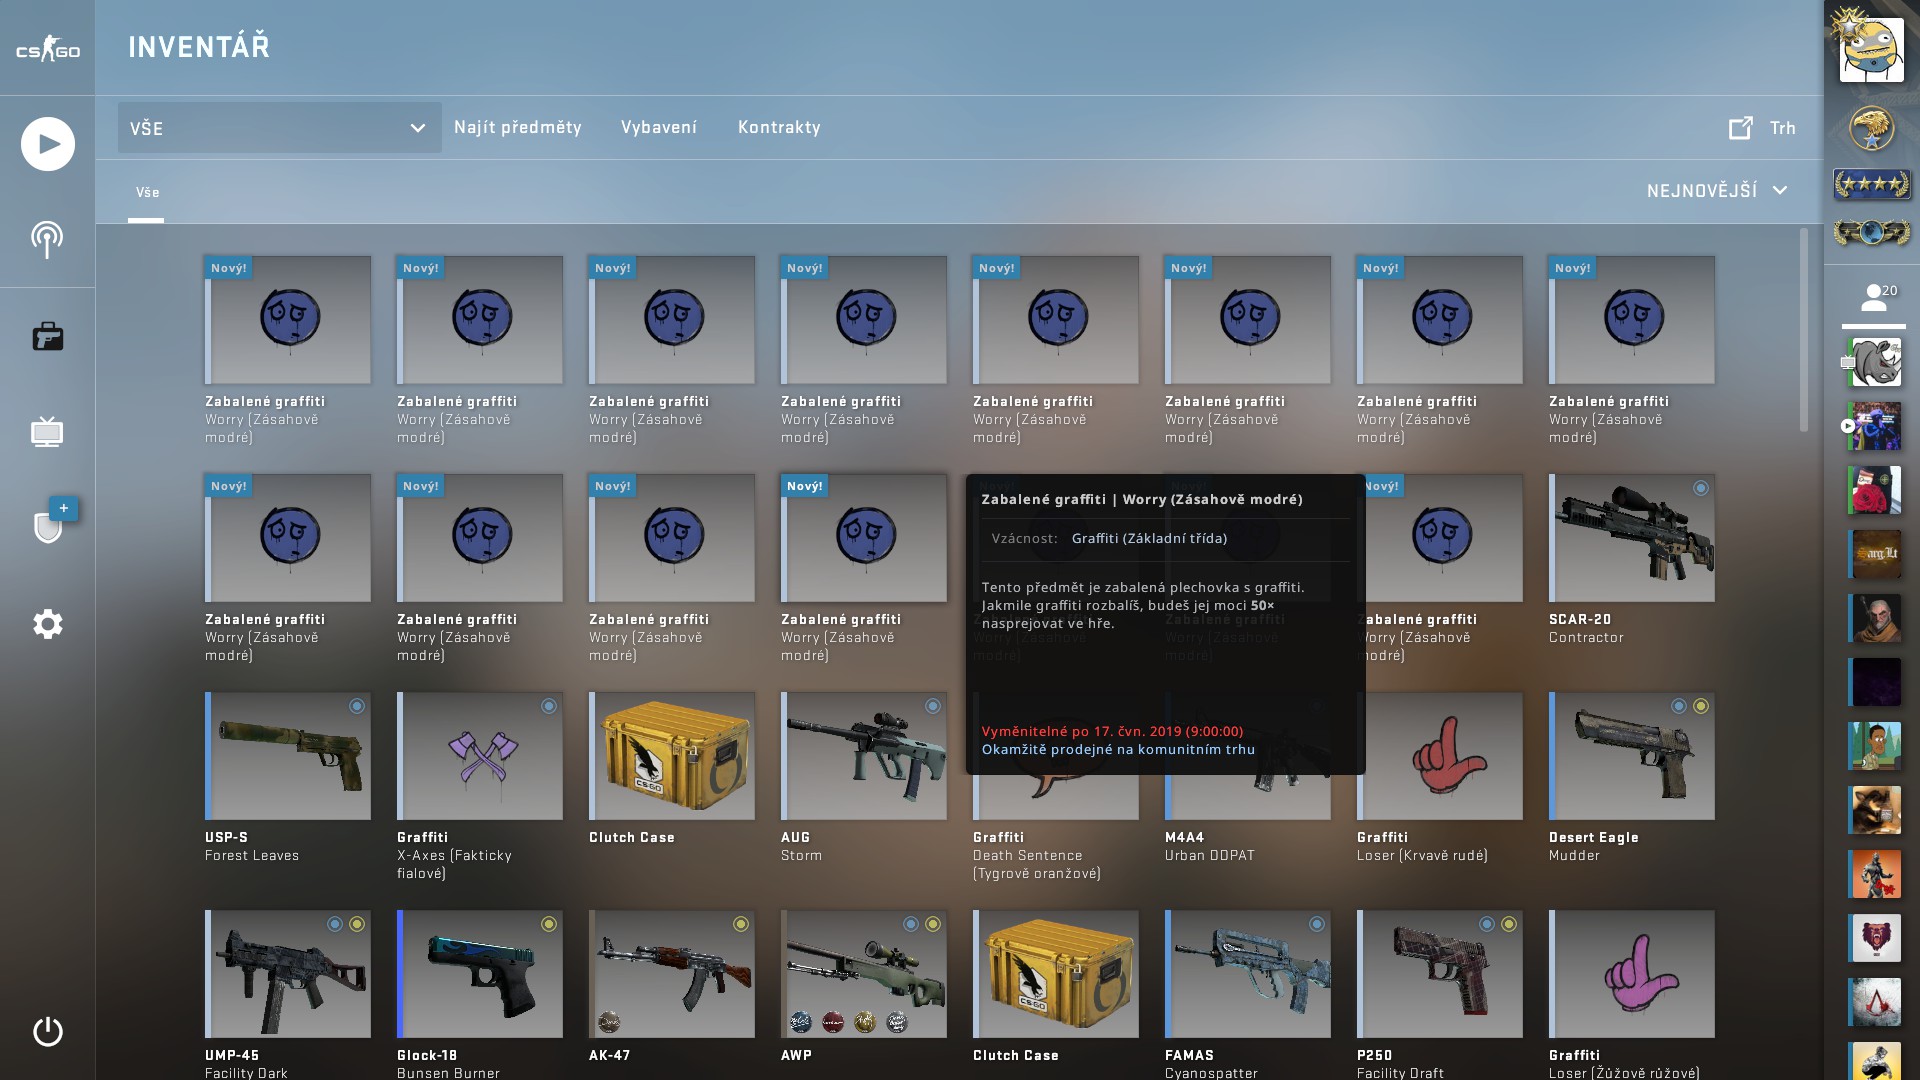Image resolution: width=1920 pixels, height=1080 pixels.
Task: Open the NEJNOVĚJŠÍ sort dropdown
Action: pyautogui.click(x=1716, y=190)
